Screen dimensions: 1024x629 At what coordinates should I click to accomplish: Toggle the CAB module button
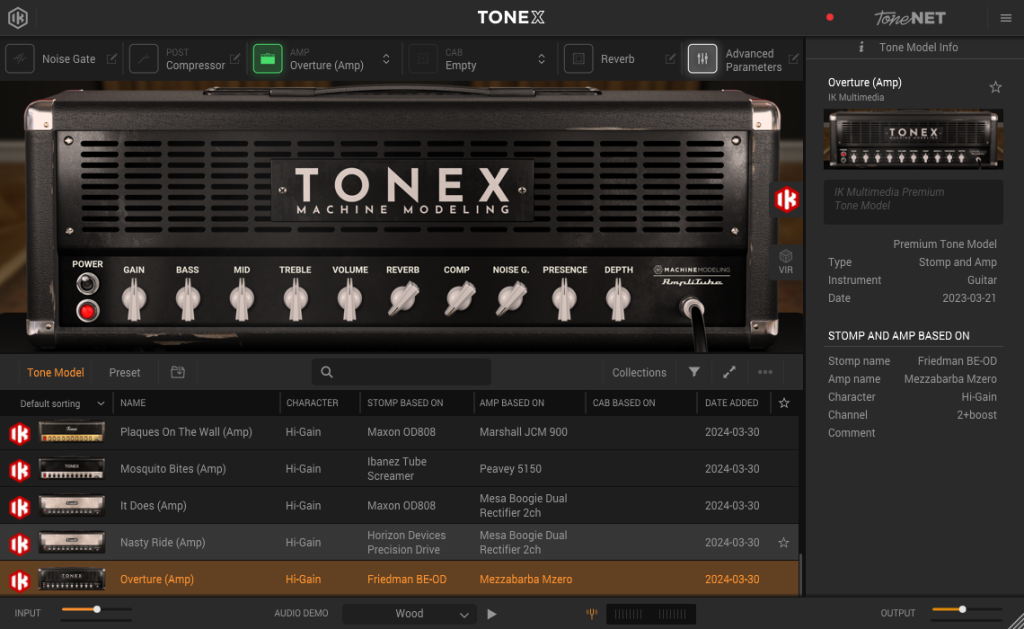click(423, 59)
